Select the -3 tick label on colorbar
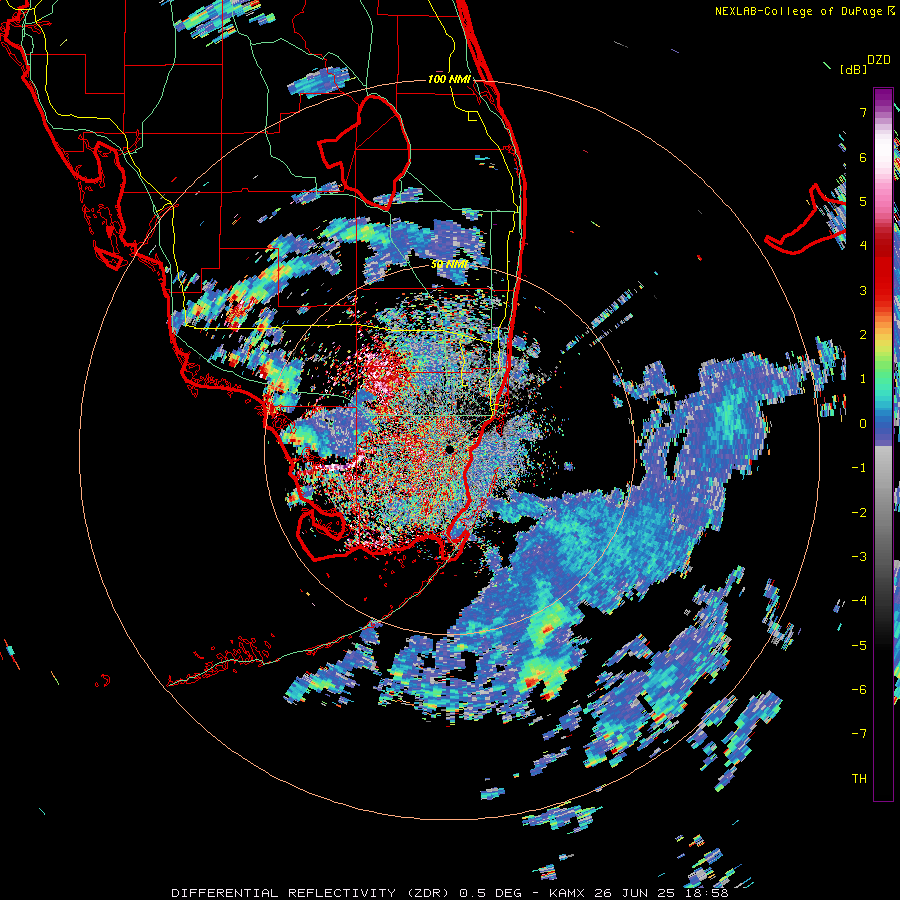900x900 pixels. (859, 557)
